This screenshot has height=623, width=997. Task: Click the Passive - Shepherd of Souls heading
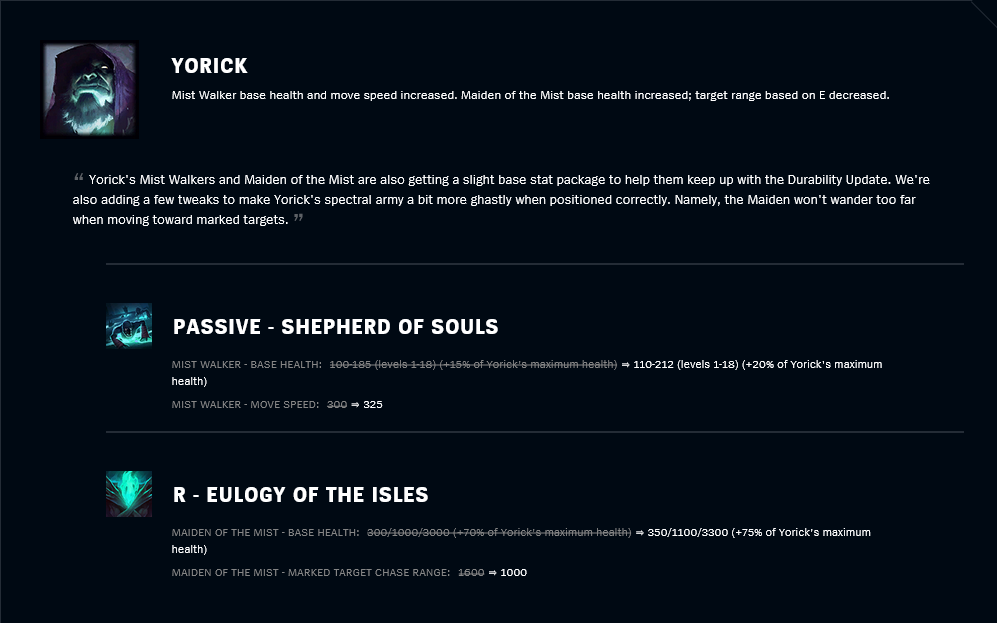(x=336, y=327)
